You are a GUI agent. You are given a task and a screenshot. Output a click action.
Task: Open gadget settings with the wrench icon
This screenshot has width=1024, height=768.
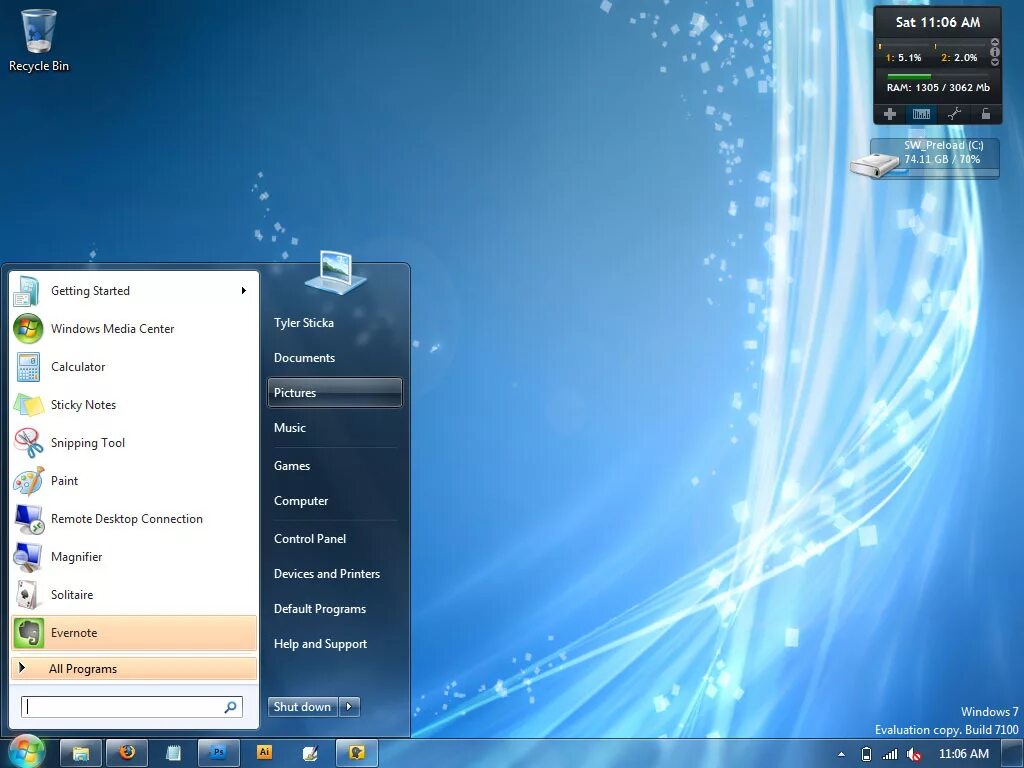954,114
